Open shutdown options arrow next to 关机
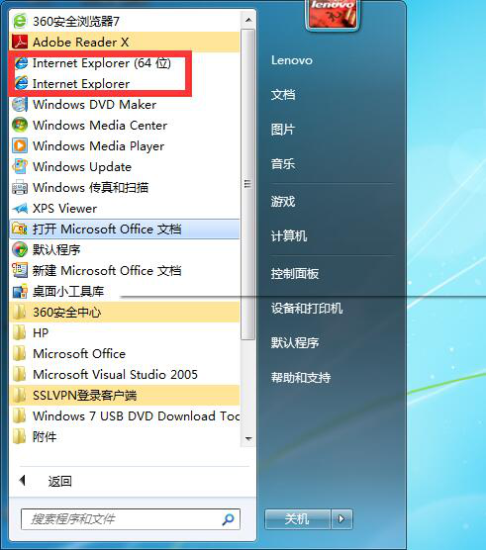This screenshot has width=486, height=550. (x=341, y=518)
